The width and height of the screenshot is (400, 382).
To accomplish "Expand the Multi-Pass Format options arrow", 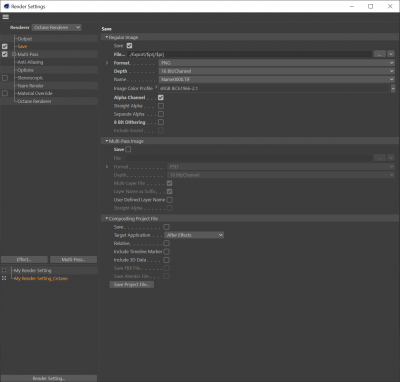I will click(x=107, y=166).
